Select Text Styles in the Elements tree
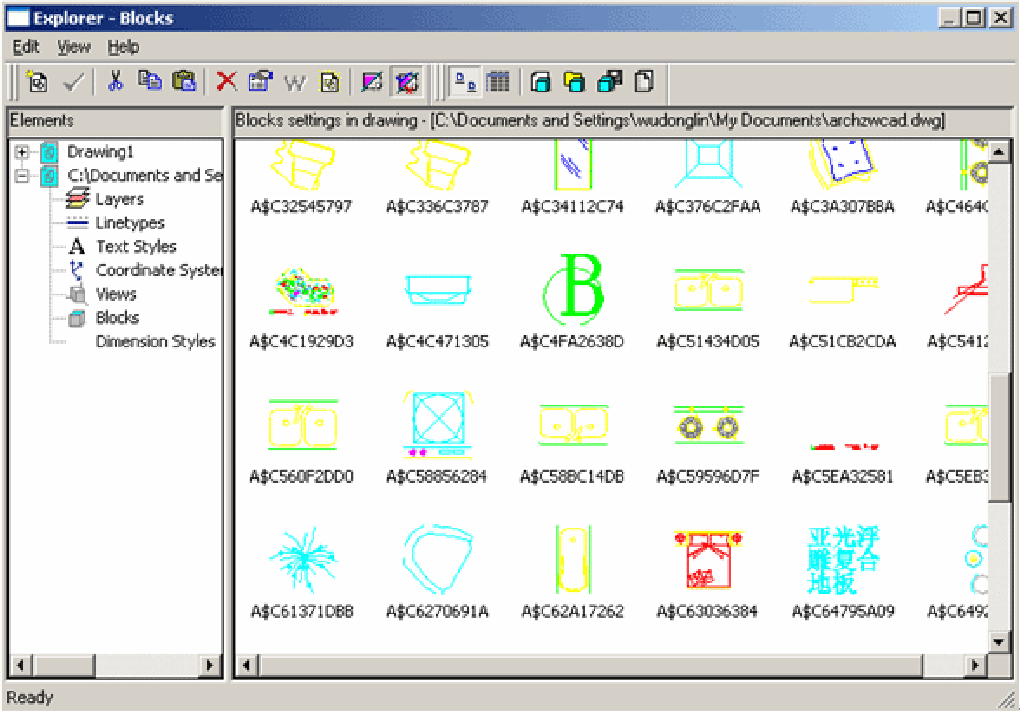Screen dimensions: 1020x711 137,247
